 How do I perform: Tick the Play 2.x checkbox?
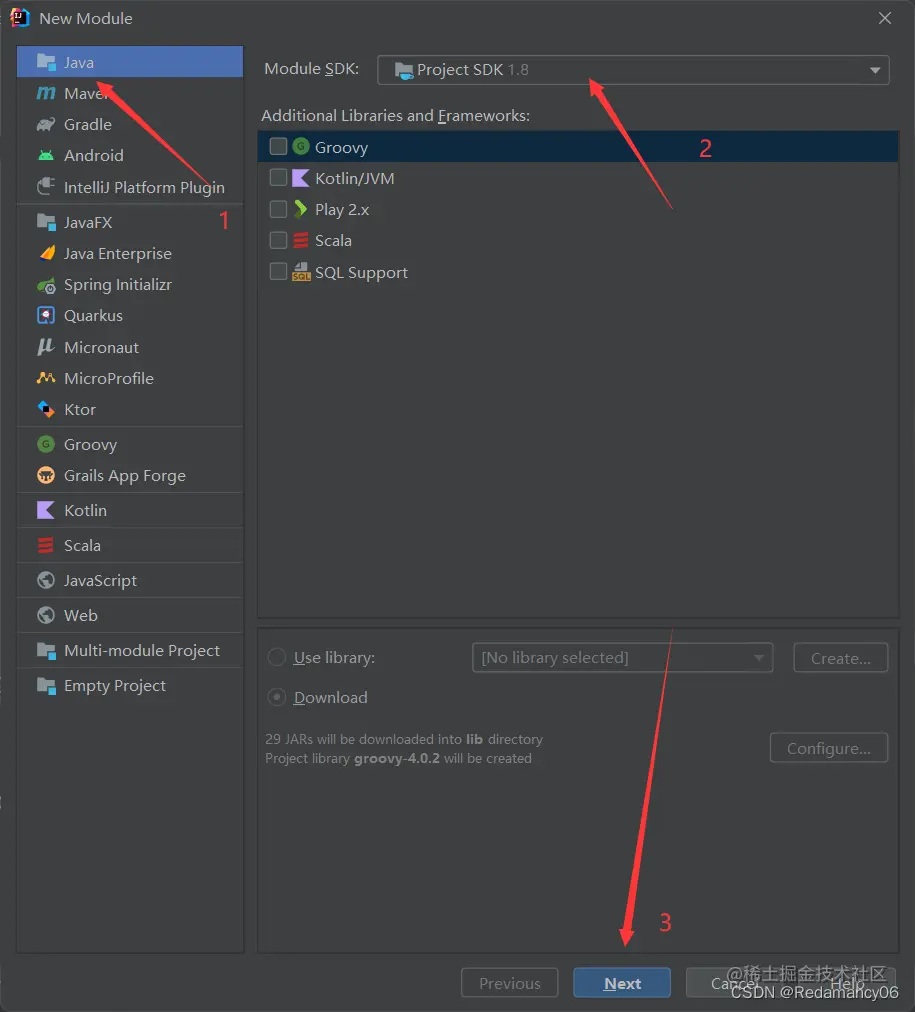(x=278, y=209)
